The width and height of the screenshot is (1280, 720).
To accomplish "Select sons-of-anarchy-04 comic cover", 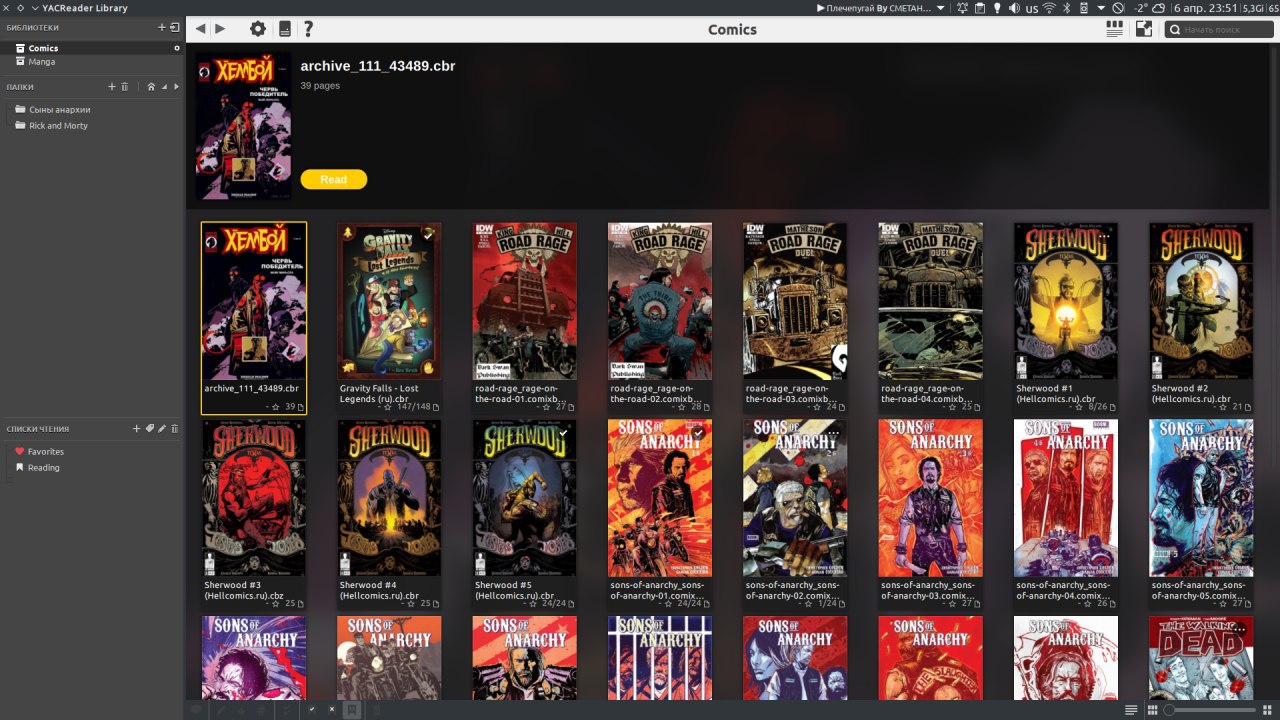I will coord(1066,498).
